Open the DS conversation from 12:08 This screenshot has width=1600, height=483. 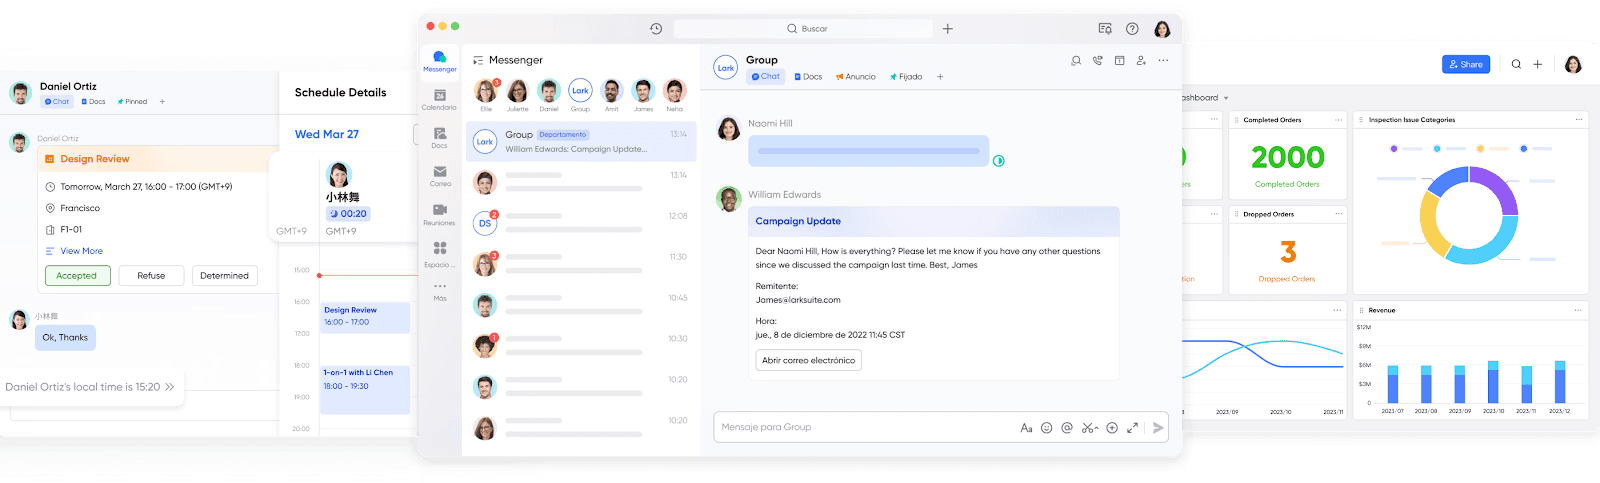(581, 224)
